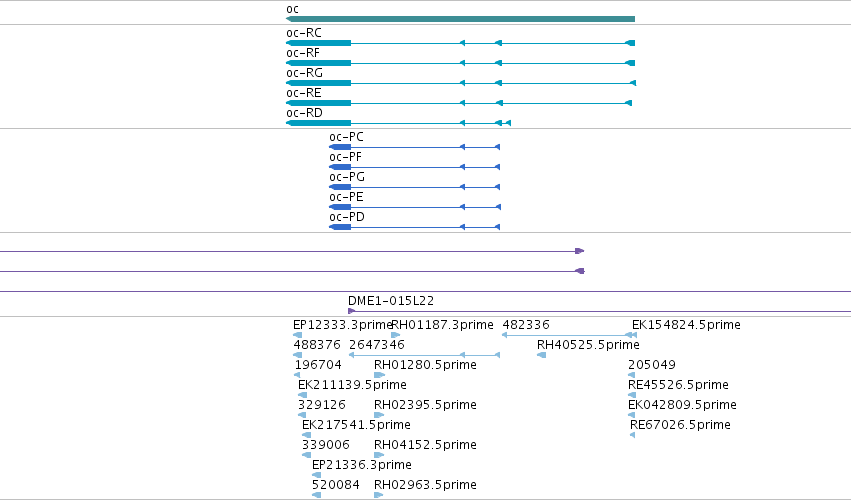Click the EK217541.5prime EST label
The image size is (851, 500).
point(356,426)
